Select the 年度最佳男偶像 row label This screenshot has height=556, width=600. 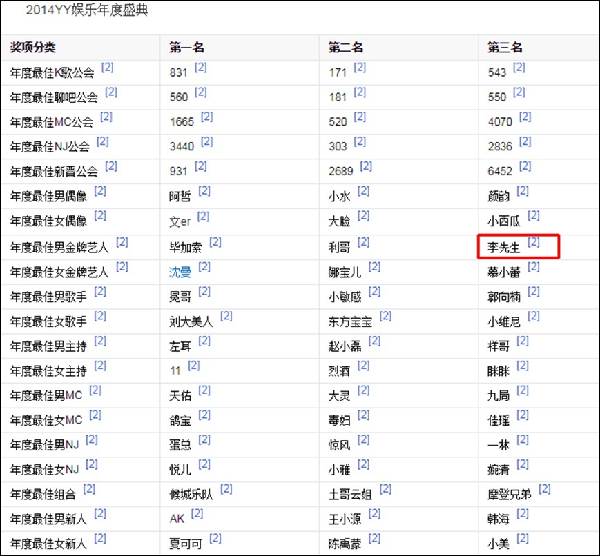click(48, 196)
